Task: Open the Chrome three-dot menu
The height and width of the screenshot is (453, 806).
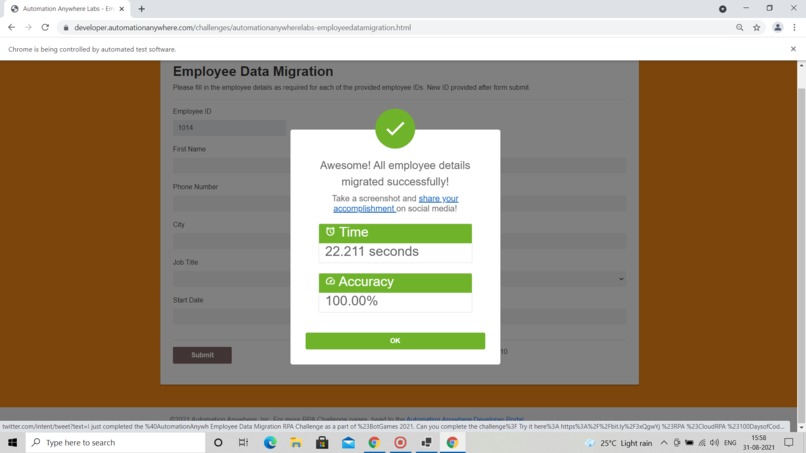Action: click(794, 27)
